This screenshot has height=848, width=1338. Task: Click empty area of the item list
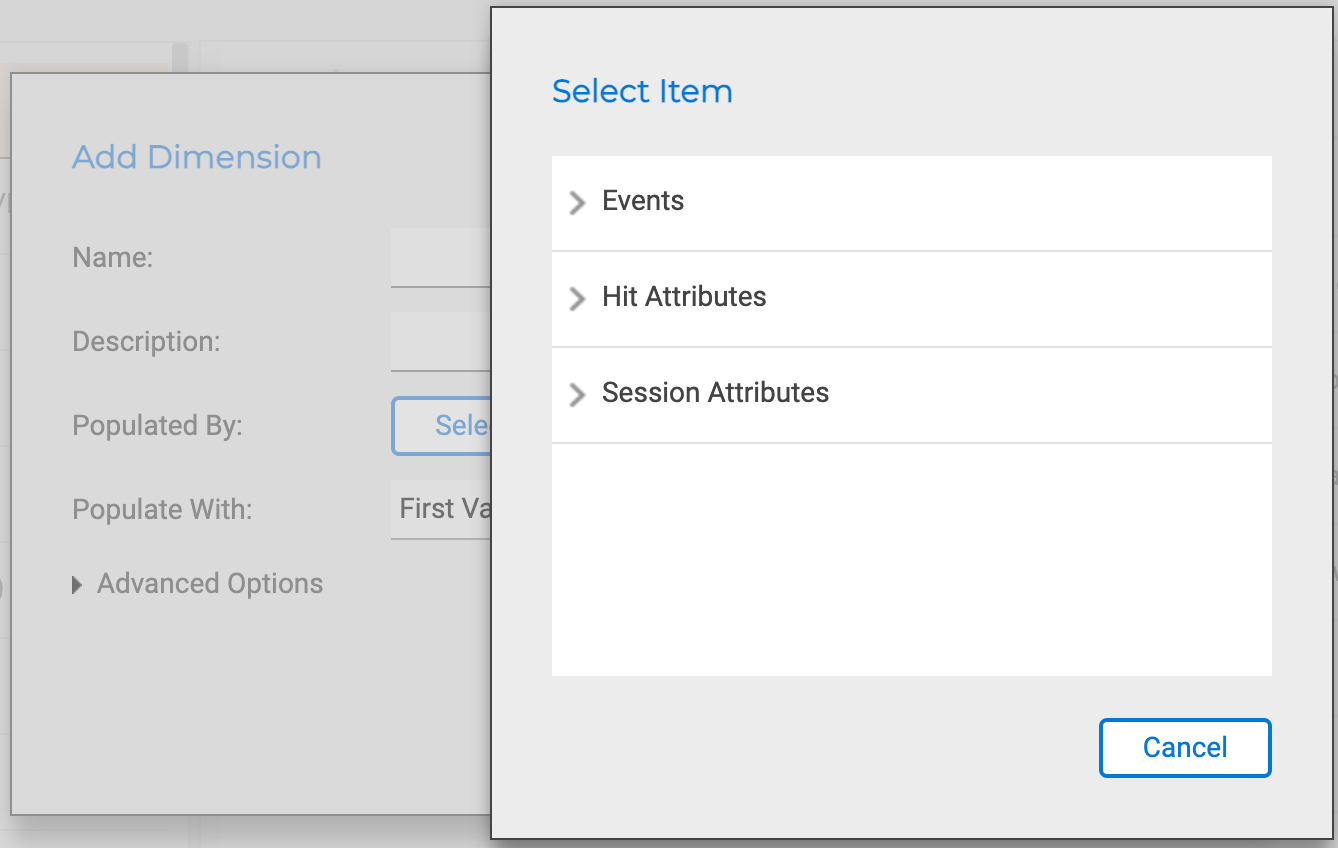(910, 560)
